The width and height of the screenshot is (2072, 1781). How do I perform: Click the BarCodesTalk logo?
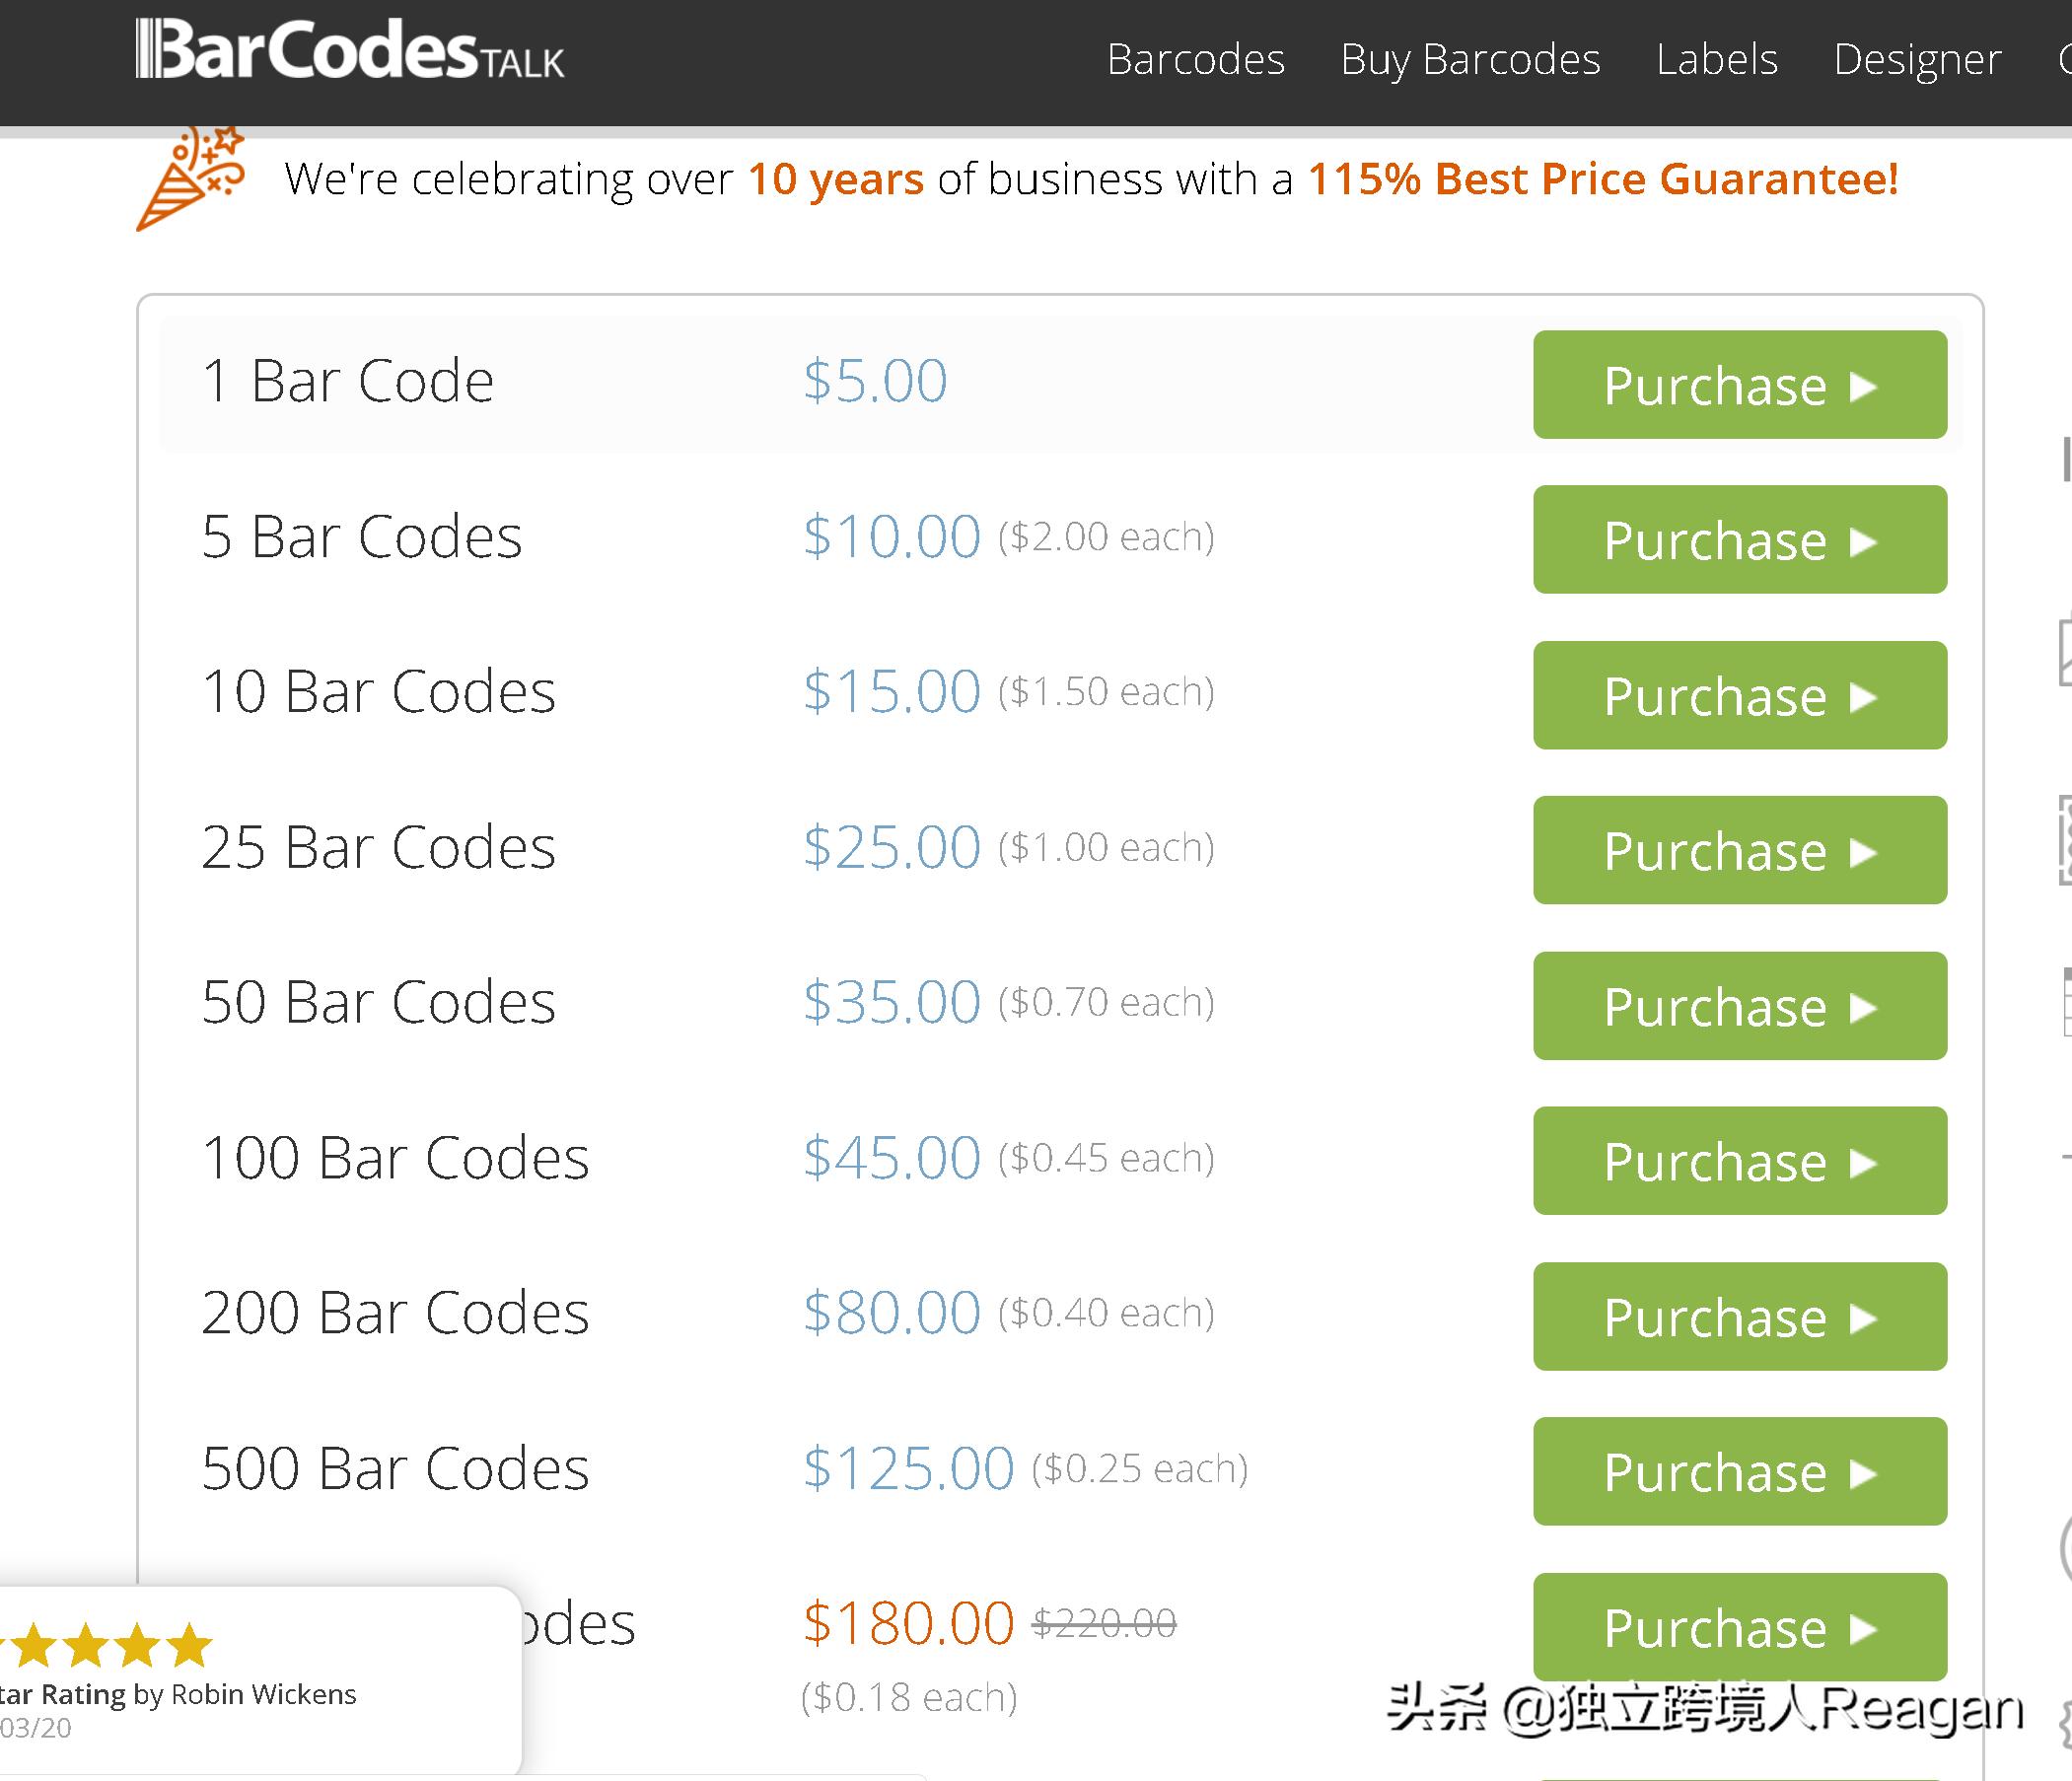click(x=350, y=52)
